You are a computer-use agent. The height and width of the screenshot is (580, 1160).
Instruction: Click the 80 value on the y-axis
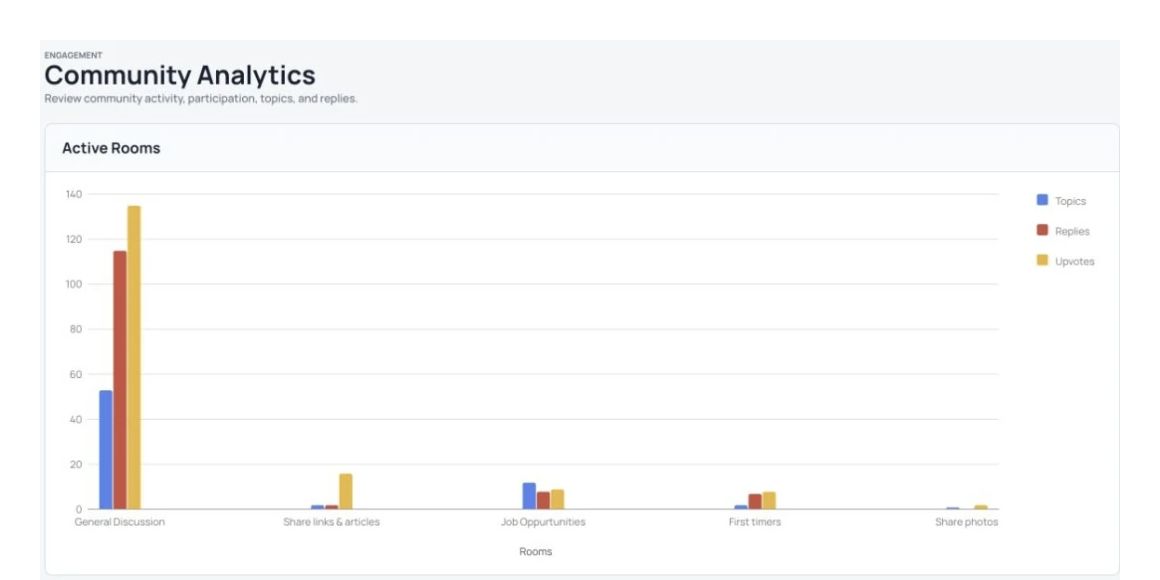[x=76, y=329]
